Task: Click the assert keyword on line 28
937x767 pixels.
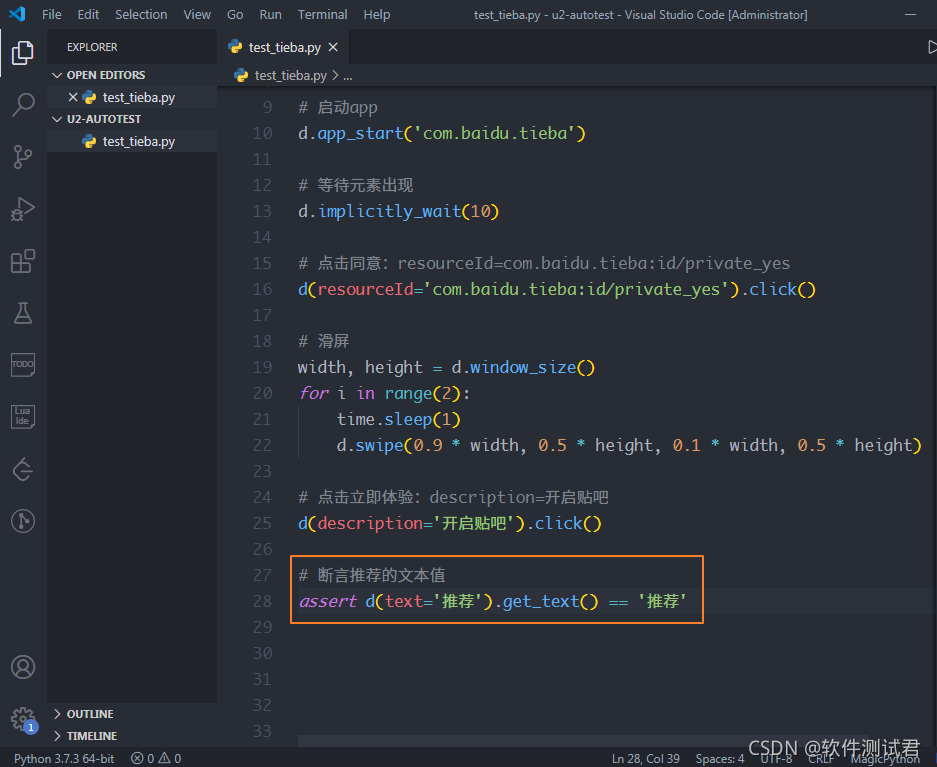Action: tap(327, 602)
